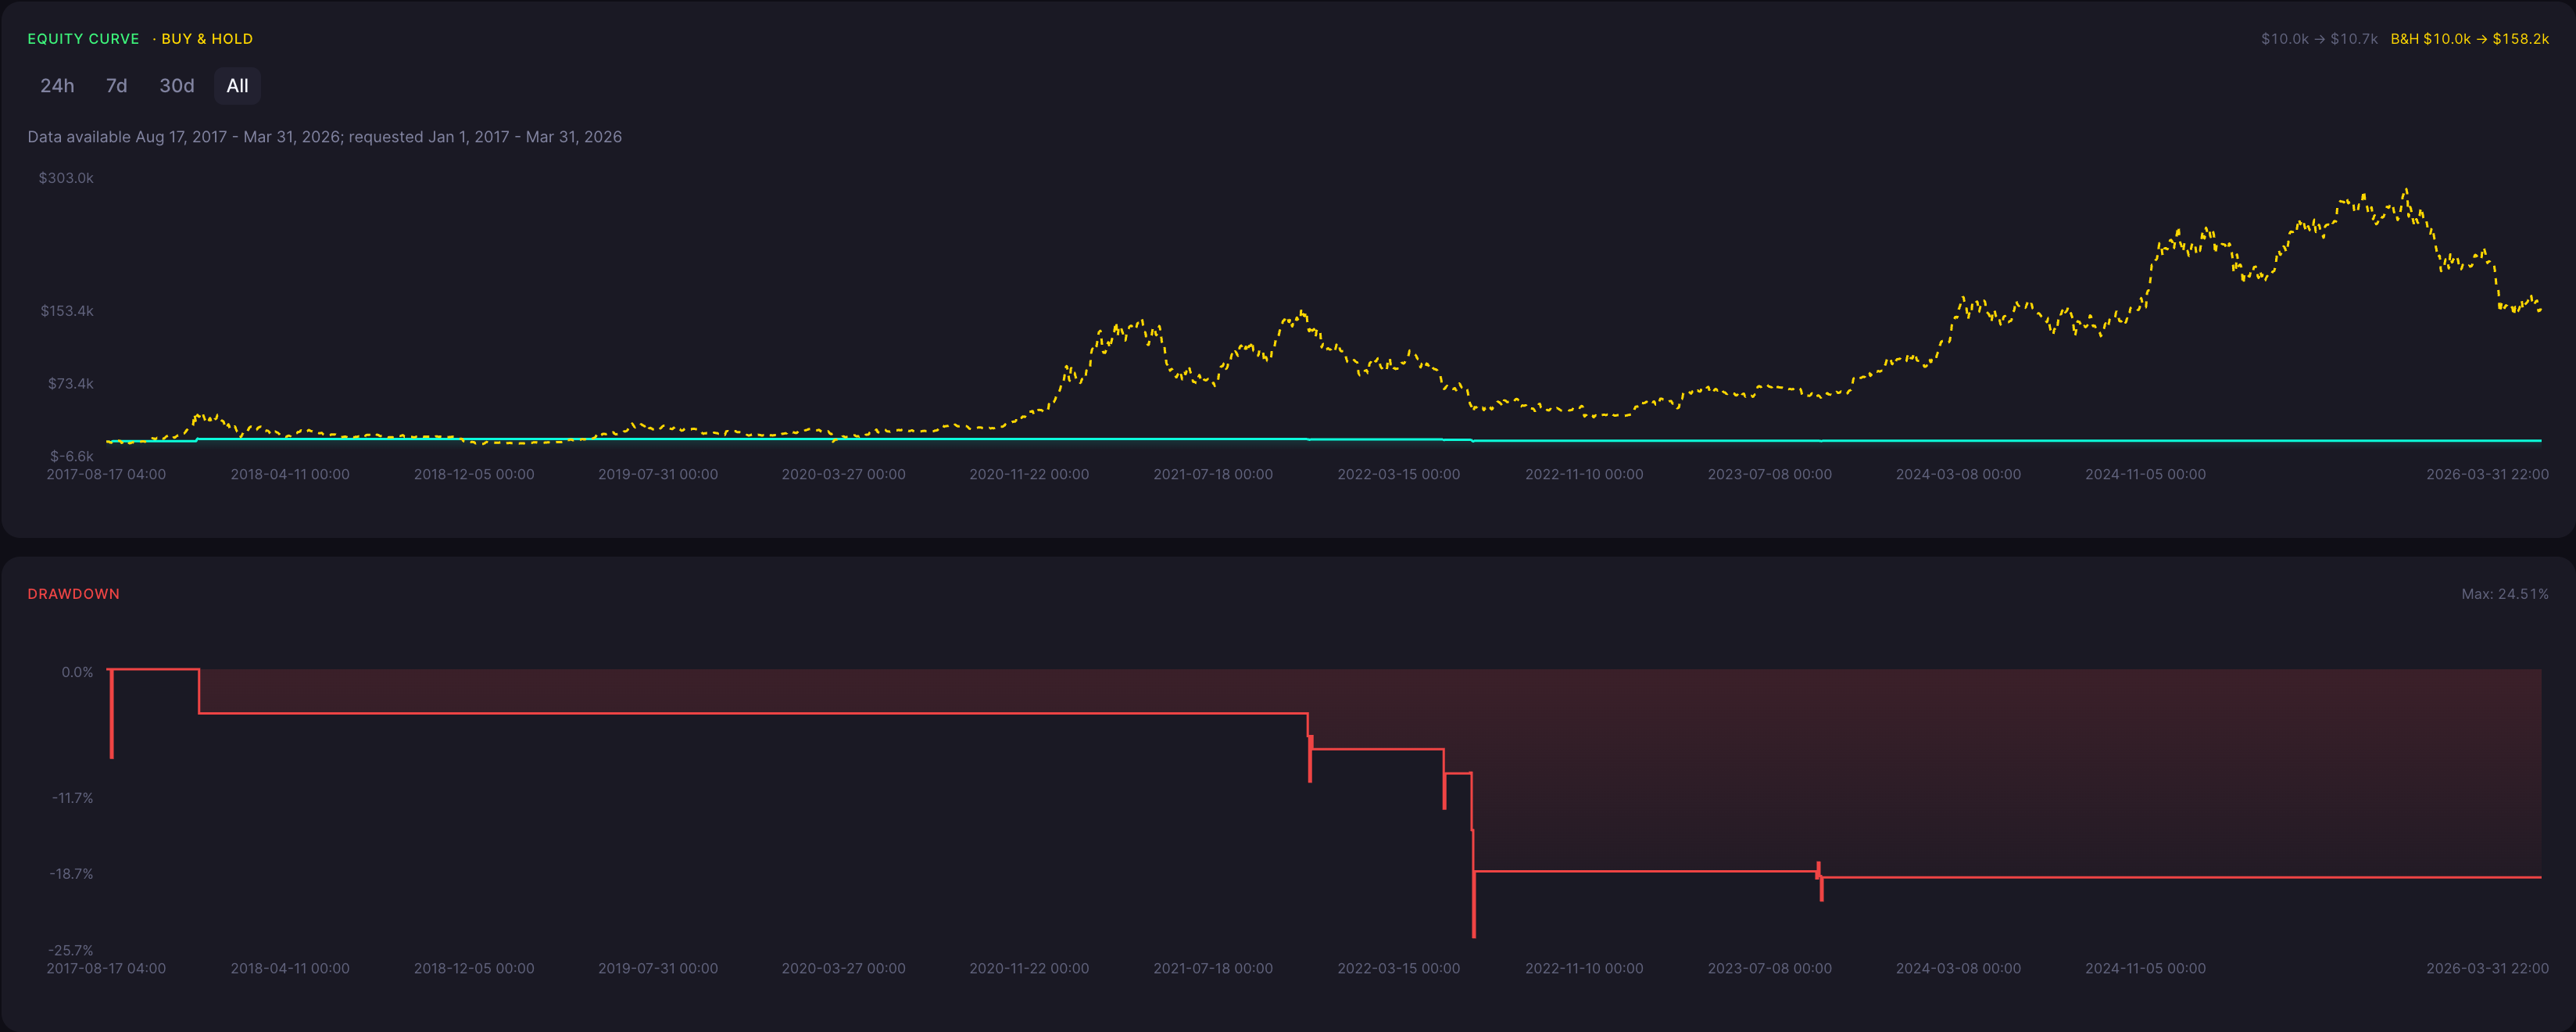2576x1032 pixels.
Task: Click the 0.0% drawdown axis label
Action: [77, 672]
